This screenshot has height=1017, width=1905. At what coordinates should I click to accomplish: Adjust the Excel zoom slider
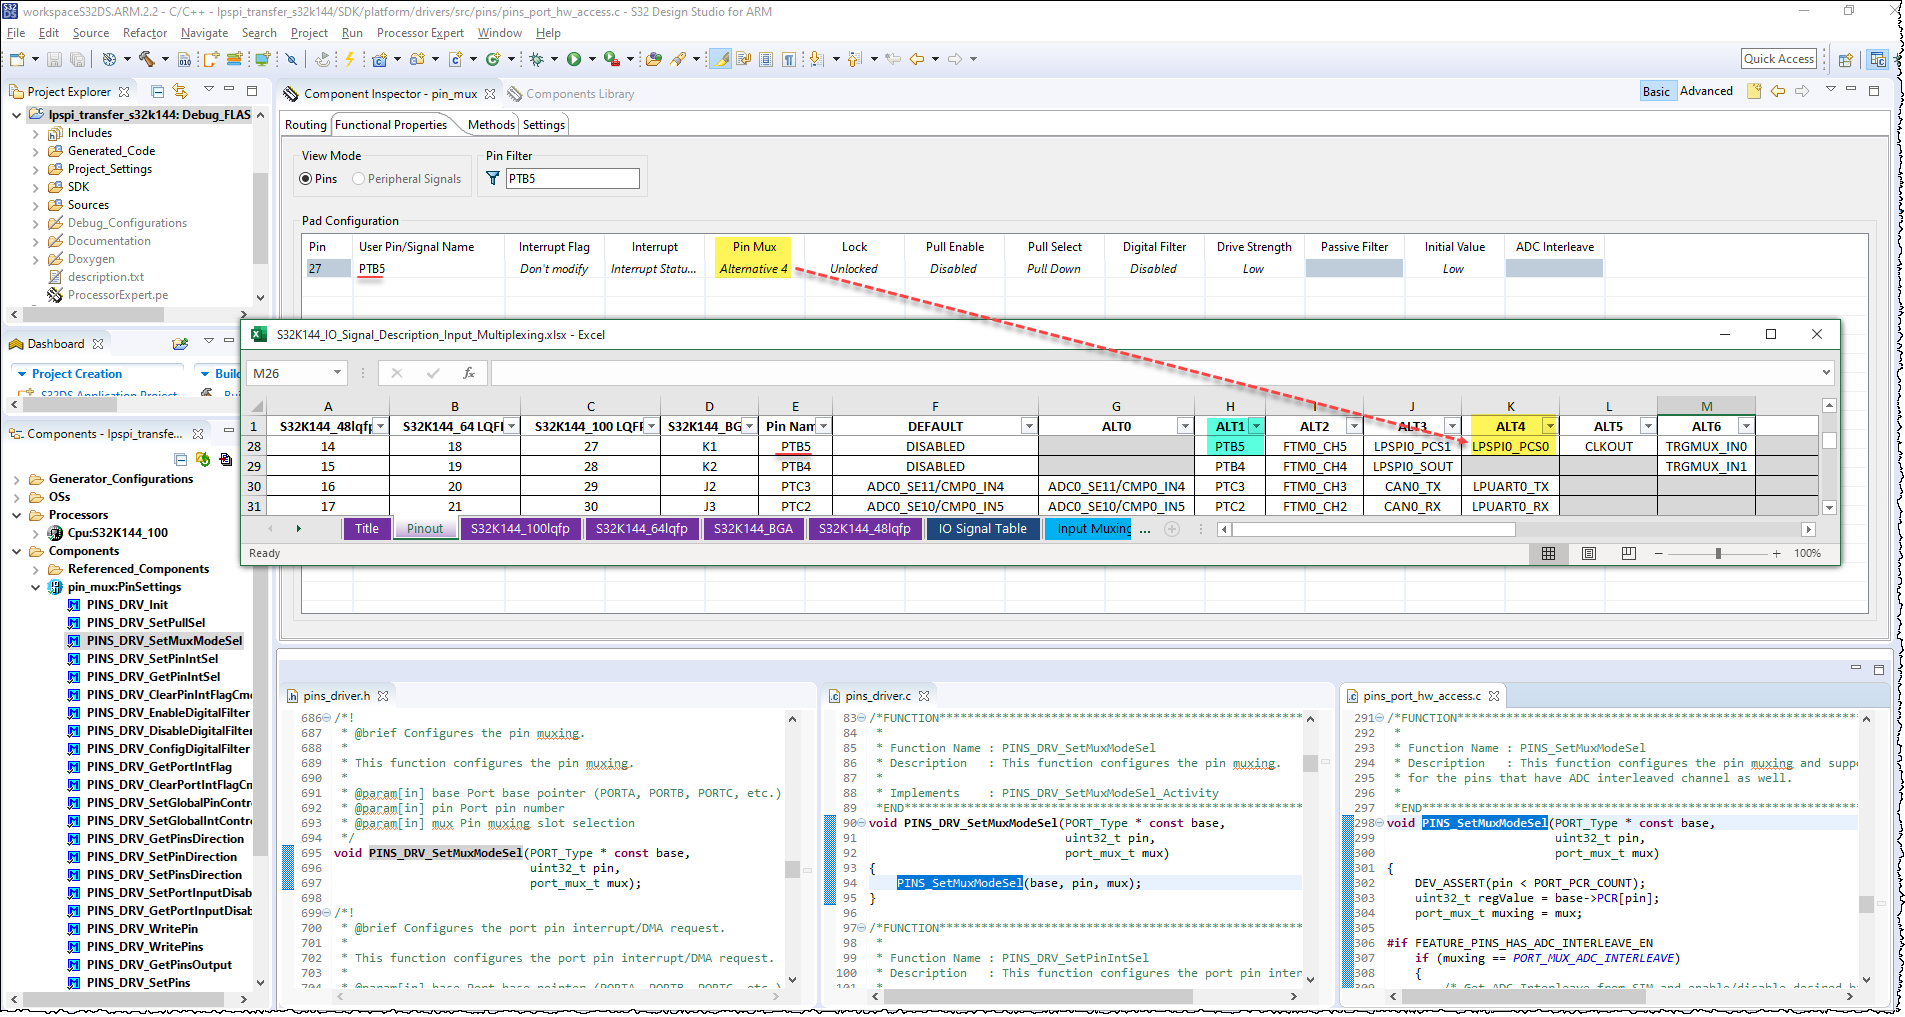coord(1719,553)
